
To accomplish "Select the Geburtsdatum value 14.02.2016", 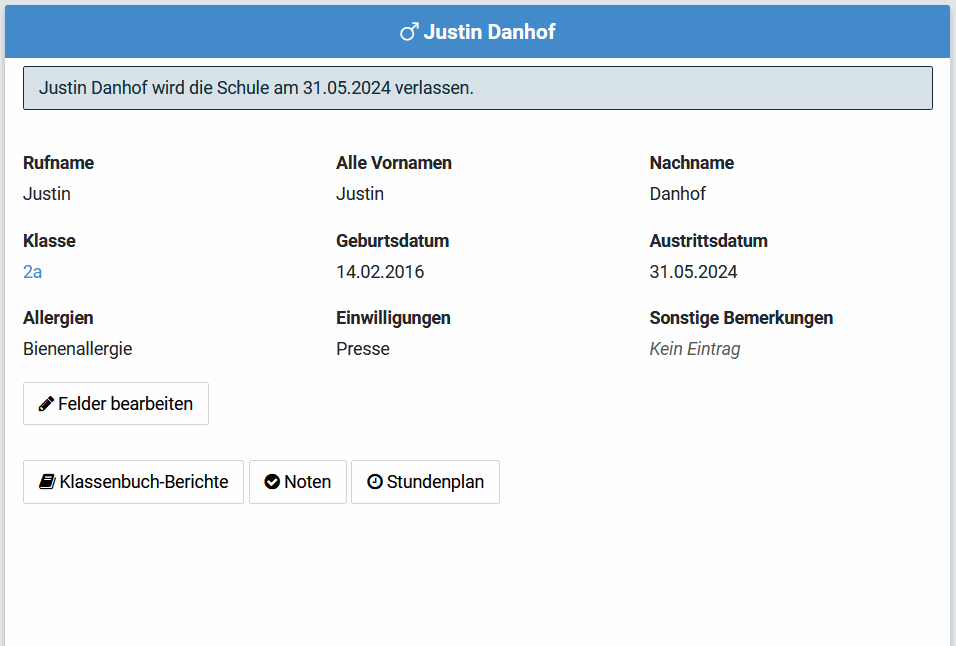I will click(380, 272).
